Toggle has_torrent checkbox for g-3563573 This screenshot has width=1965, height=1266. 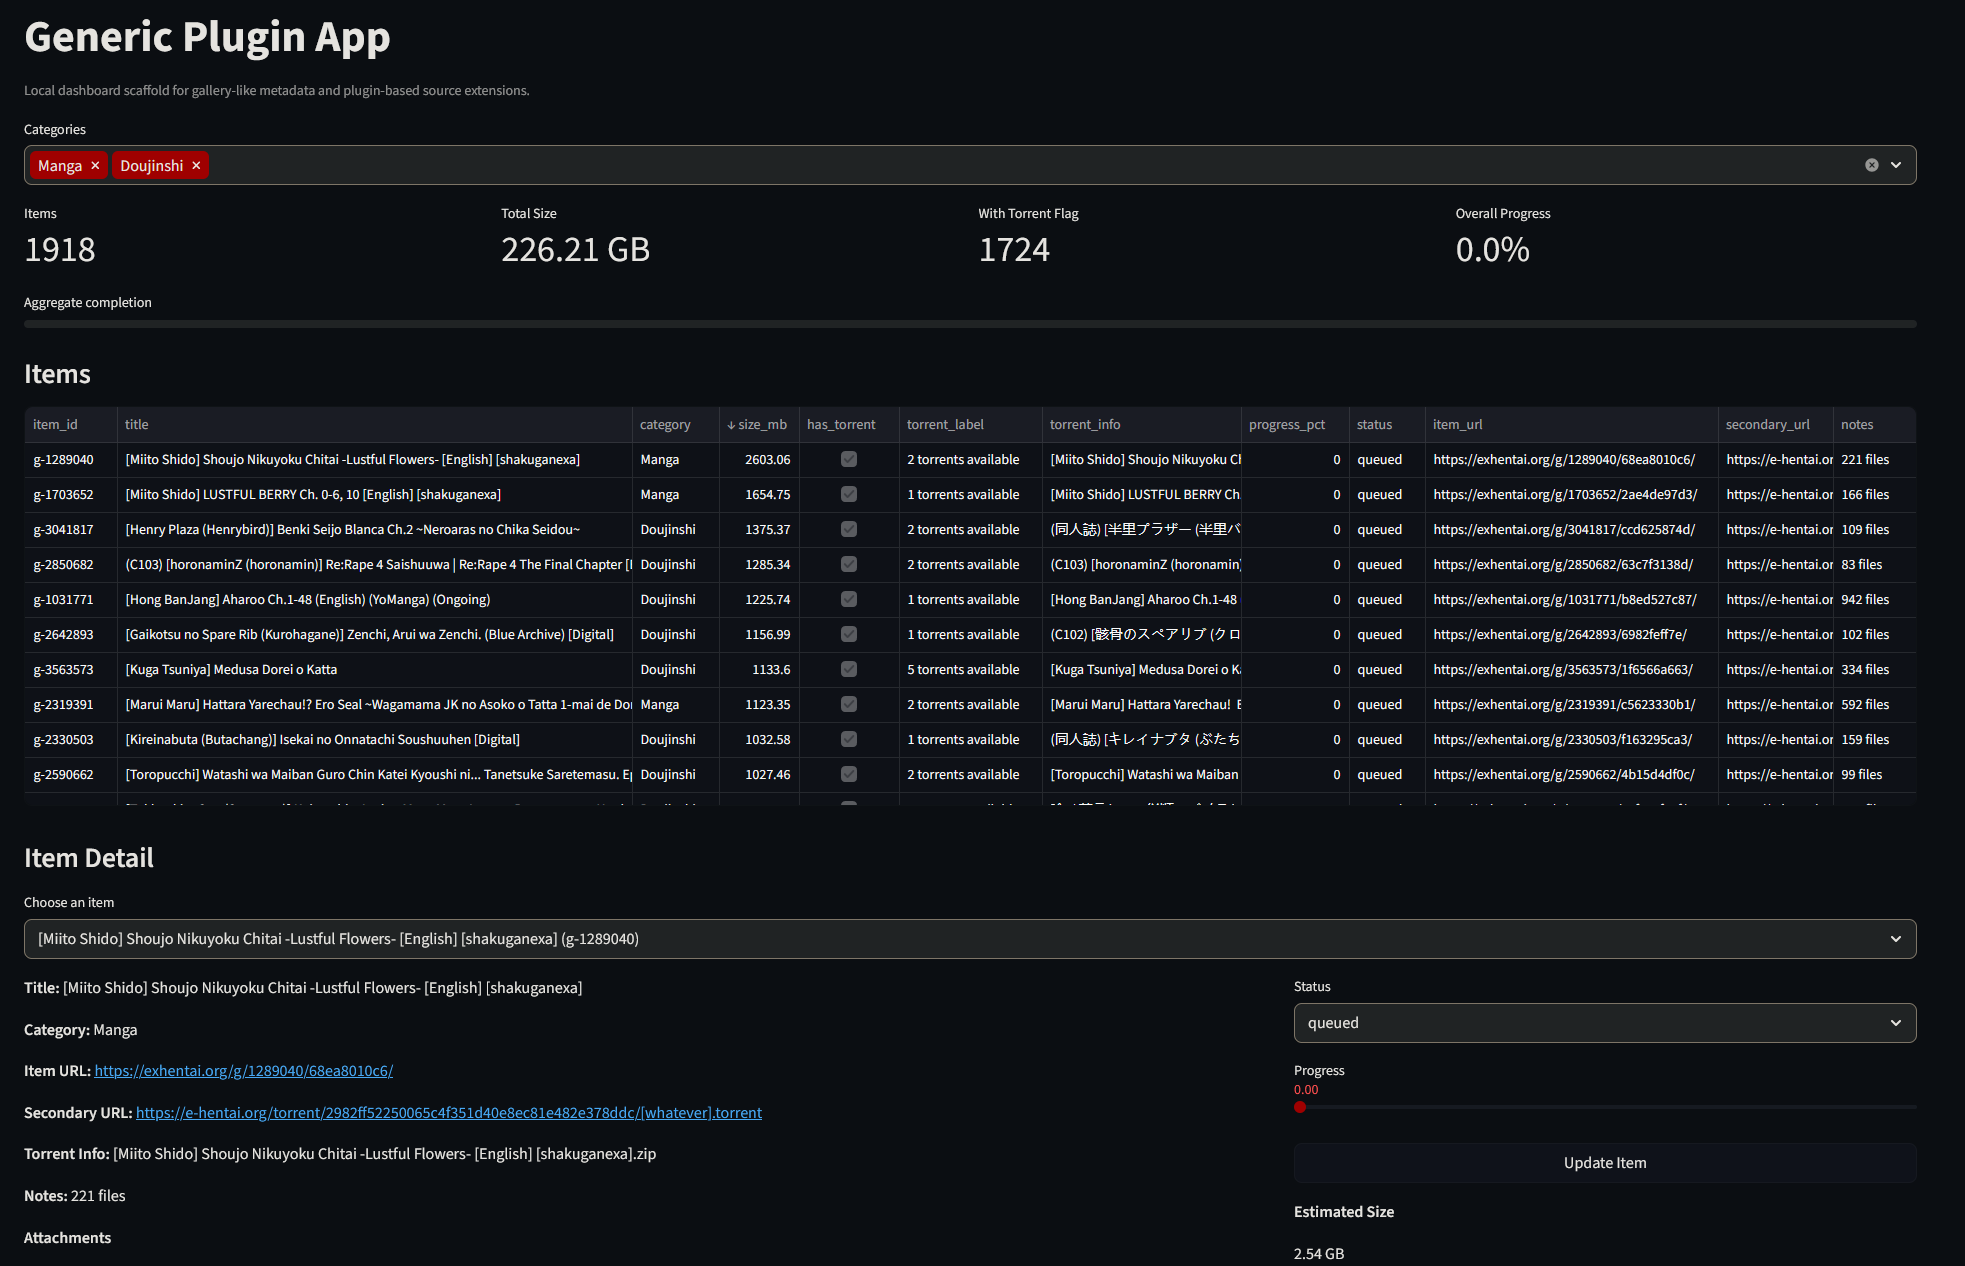tap(848, 670)
